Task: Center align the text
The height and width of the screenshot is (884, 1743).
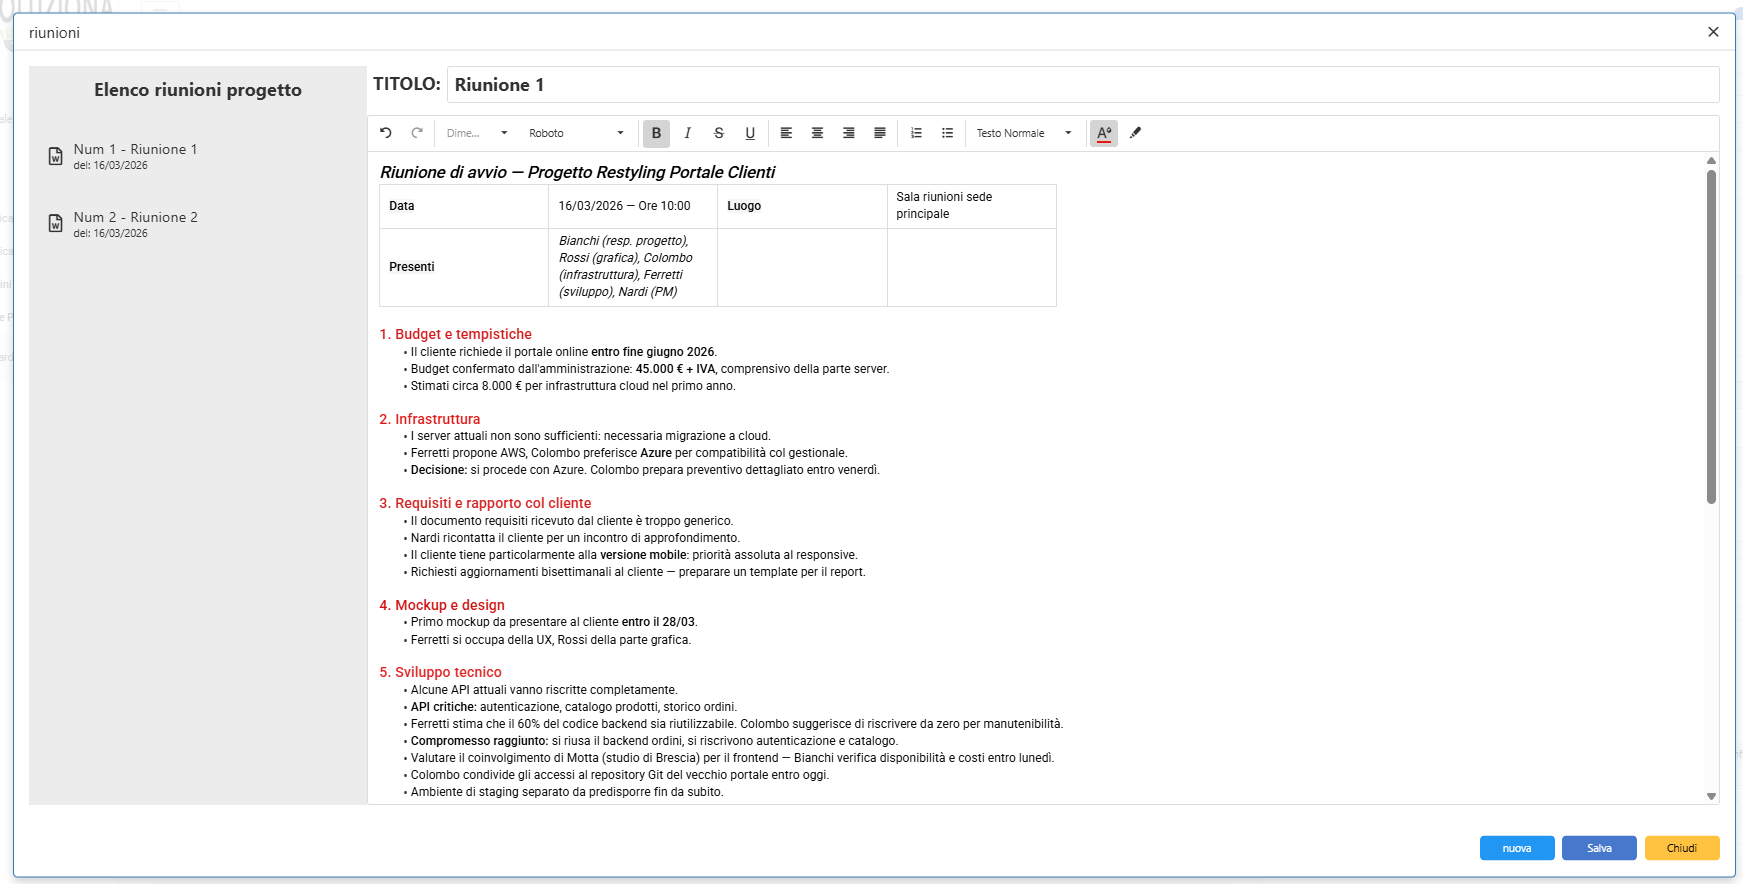Action: (817, 133)
